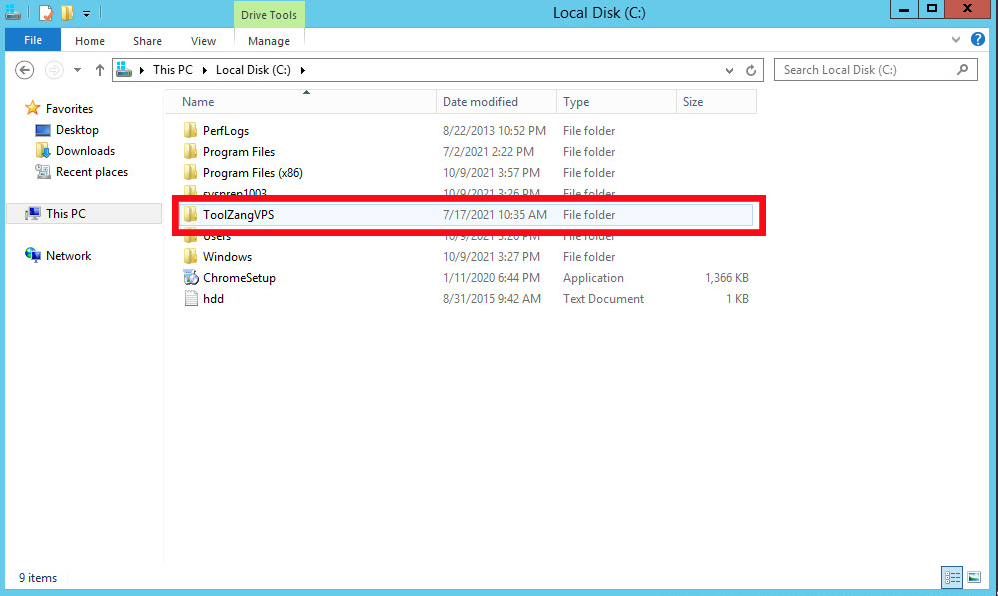Click the New Folder quick access icon
The width and height of the screenshot is (998, 596).
pos(67,13)
